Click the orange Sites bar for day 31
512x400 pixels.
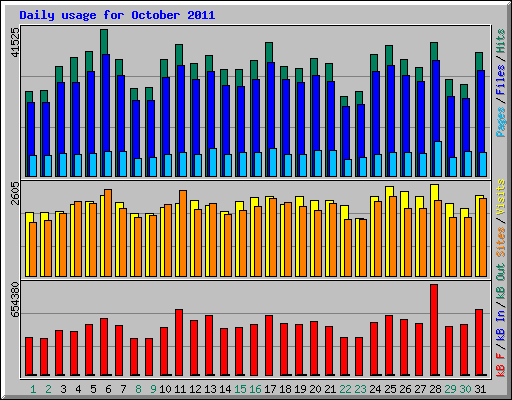click(x=483, y=237)
